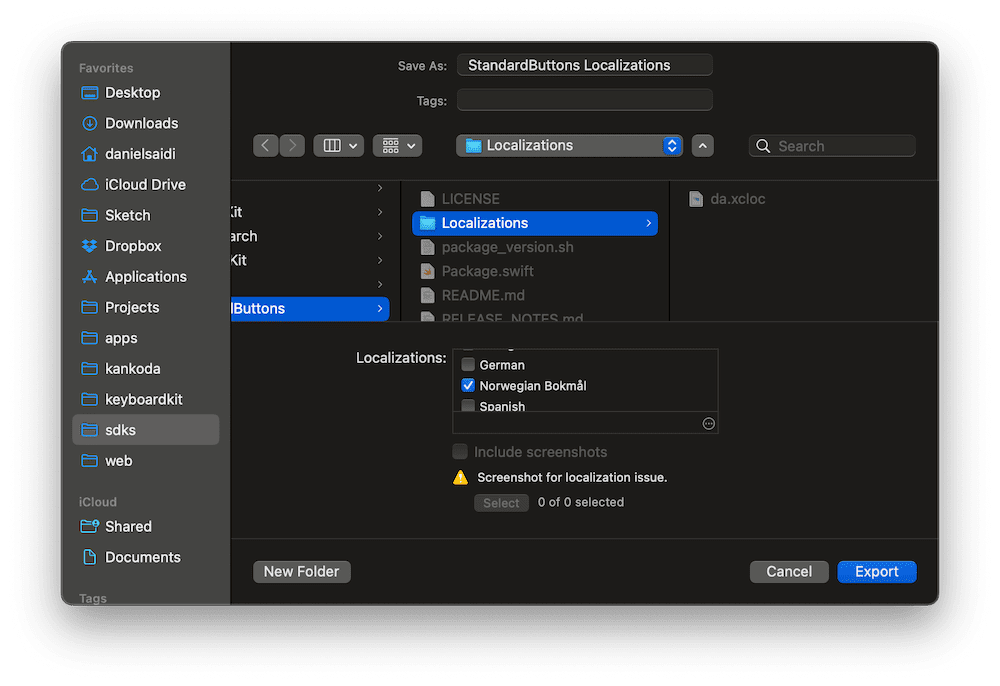Expand the Localizations folder row
1000x686 pixels.
click(649, 223)
